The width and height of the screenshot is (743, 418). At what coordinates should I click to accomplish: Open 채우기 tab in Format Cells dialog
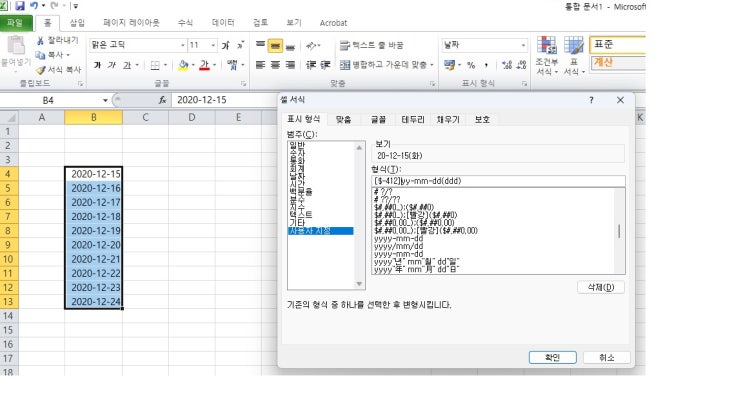(448, 119)
